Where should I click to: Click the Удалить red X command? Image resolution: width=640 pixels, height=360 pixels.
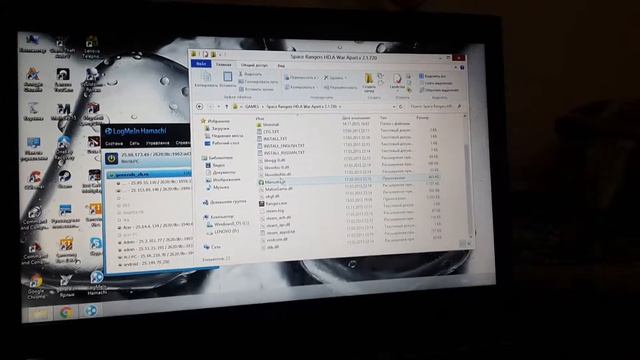[x=336, y=78]
